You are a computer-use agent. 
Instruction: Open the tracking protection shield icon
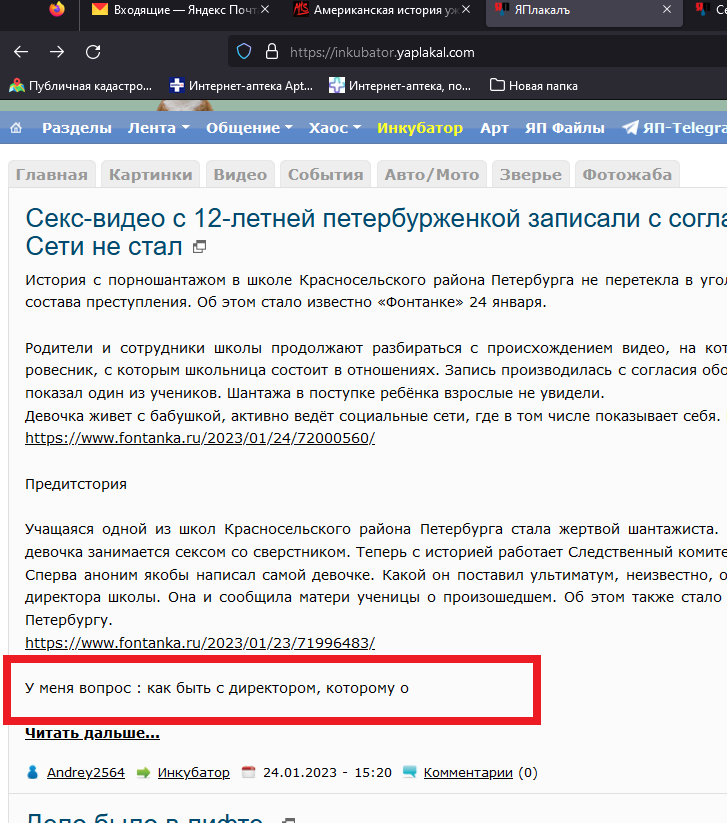tap(244, 51)
